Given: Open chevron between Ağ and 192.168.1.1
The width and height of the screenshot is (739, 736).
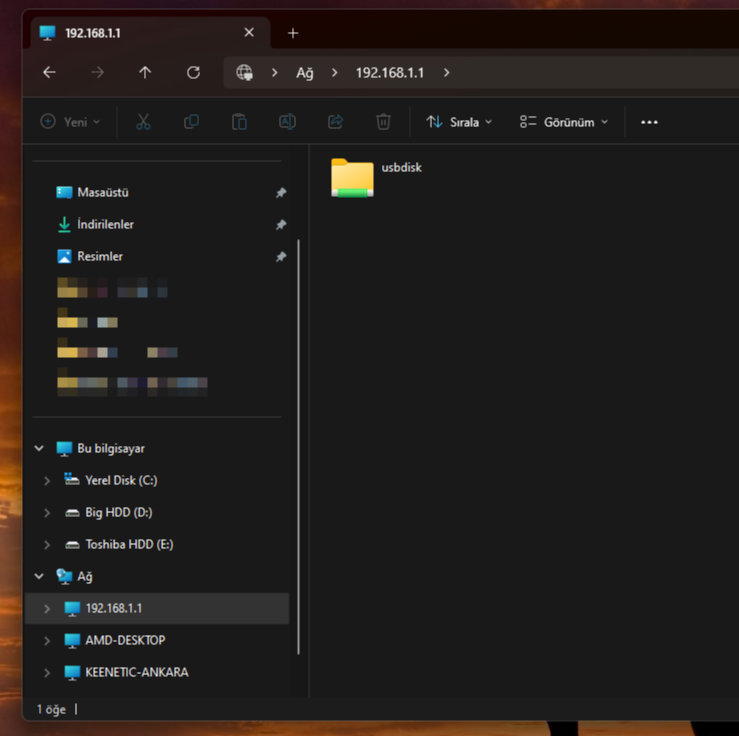Looking at the screenshot, I should (335, 73).
